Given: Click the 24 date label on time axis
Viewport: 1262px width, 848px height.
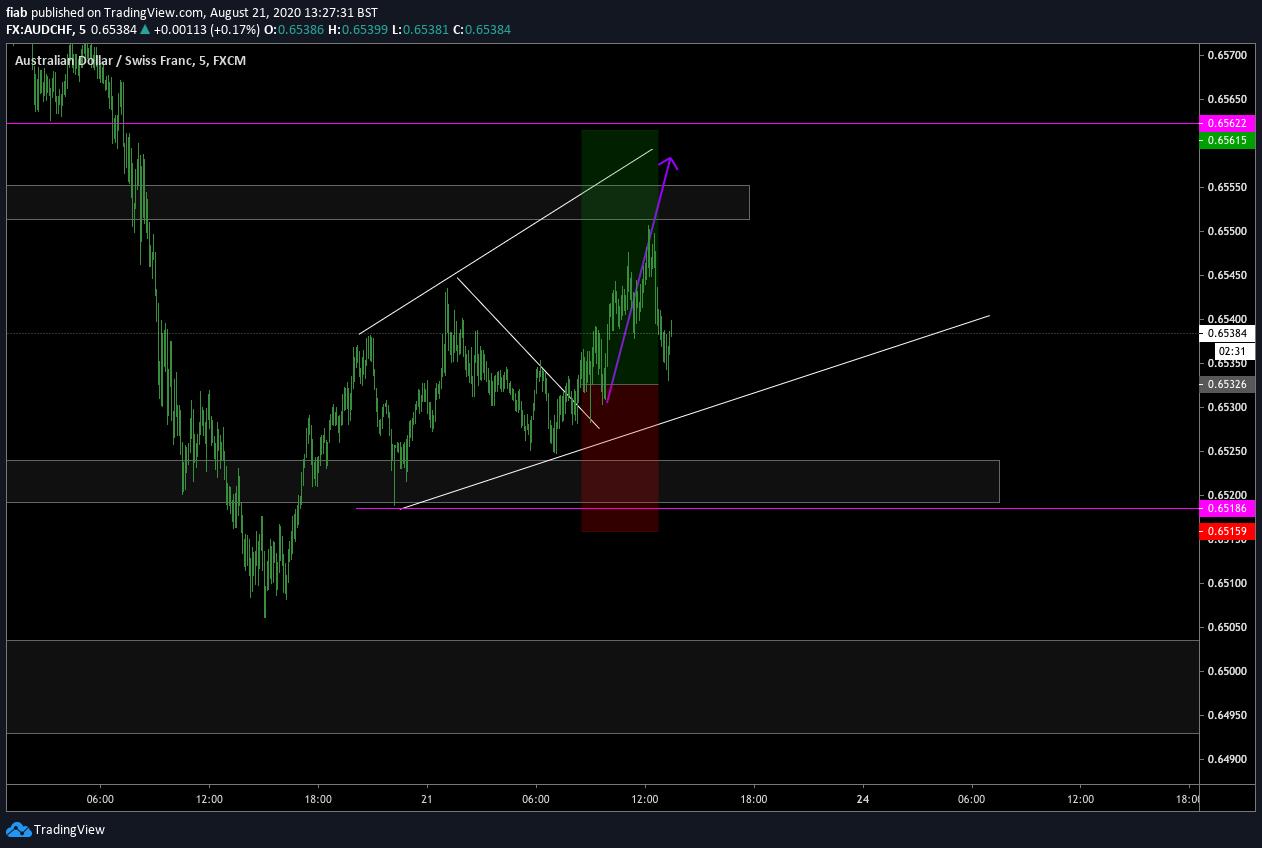Looking at the screenshot, I should pos(863,799).
